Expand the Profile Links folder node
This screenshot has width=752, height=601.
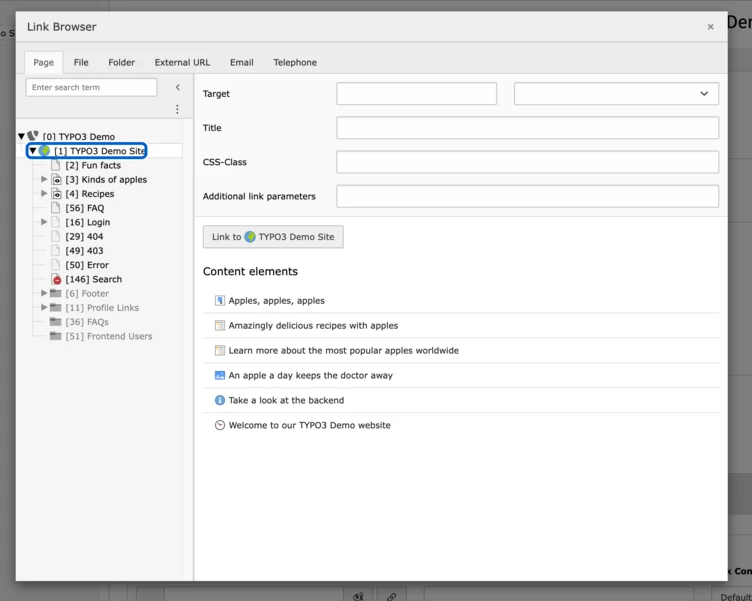(44, 307)
